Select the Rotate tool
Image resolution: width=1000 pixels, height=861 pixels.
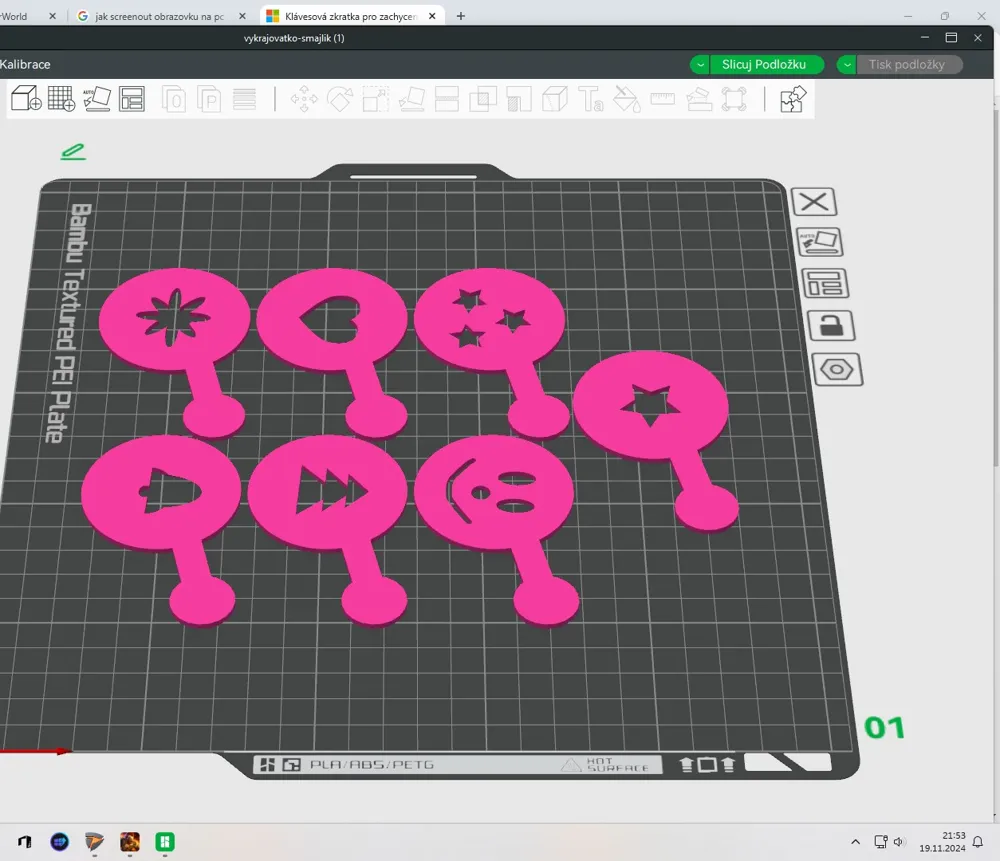coord(340,99)
